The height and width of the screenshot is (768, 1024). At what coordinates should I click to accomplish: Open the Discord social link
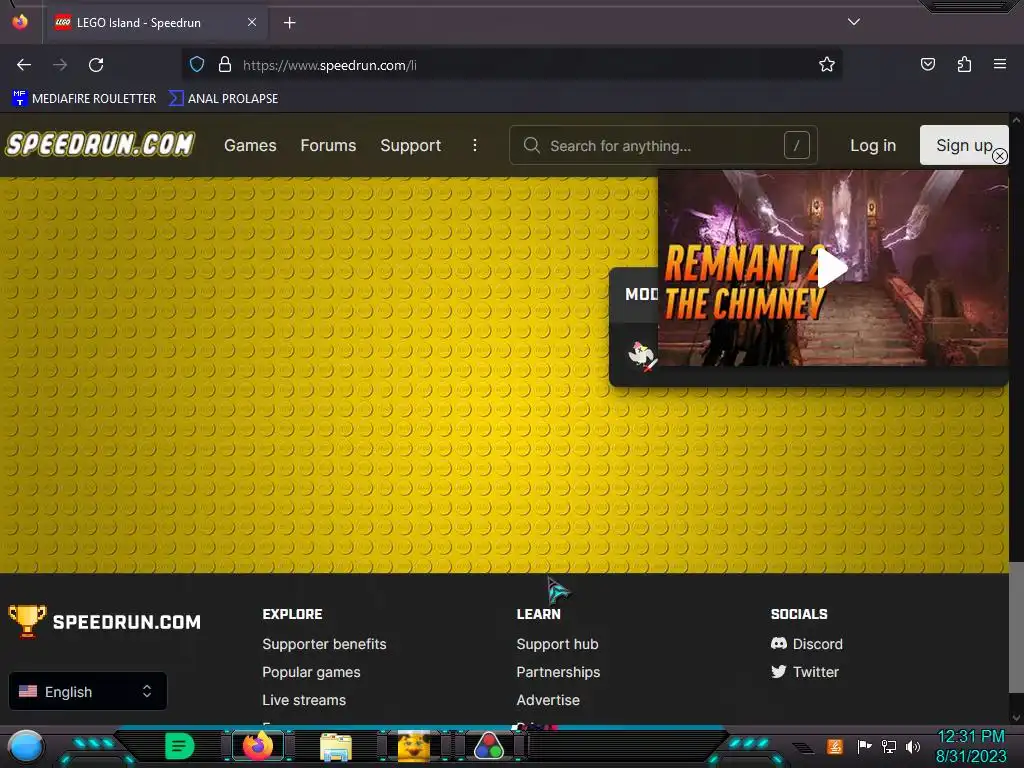807,644
